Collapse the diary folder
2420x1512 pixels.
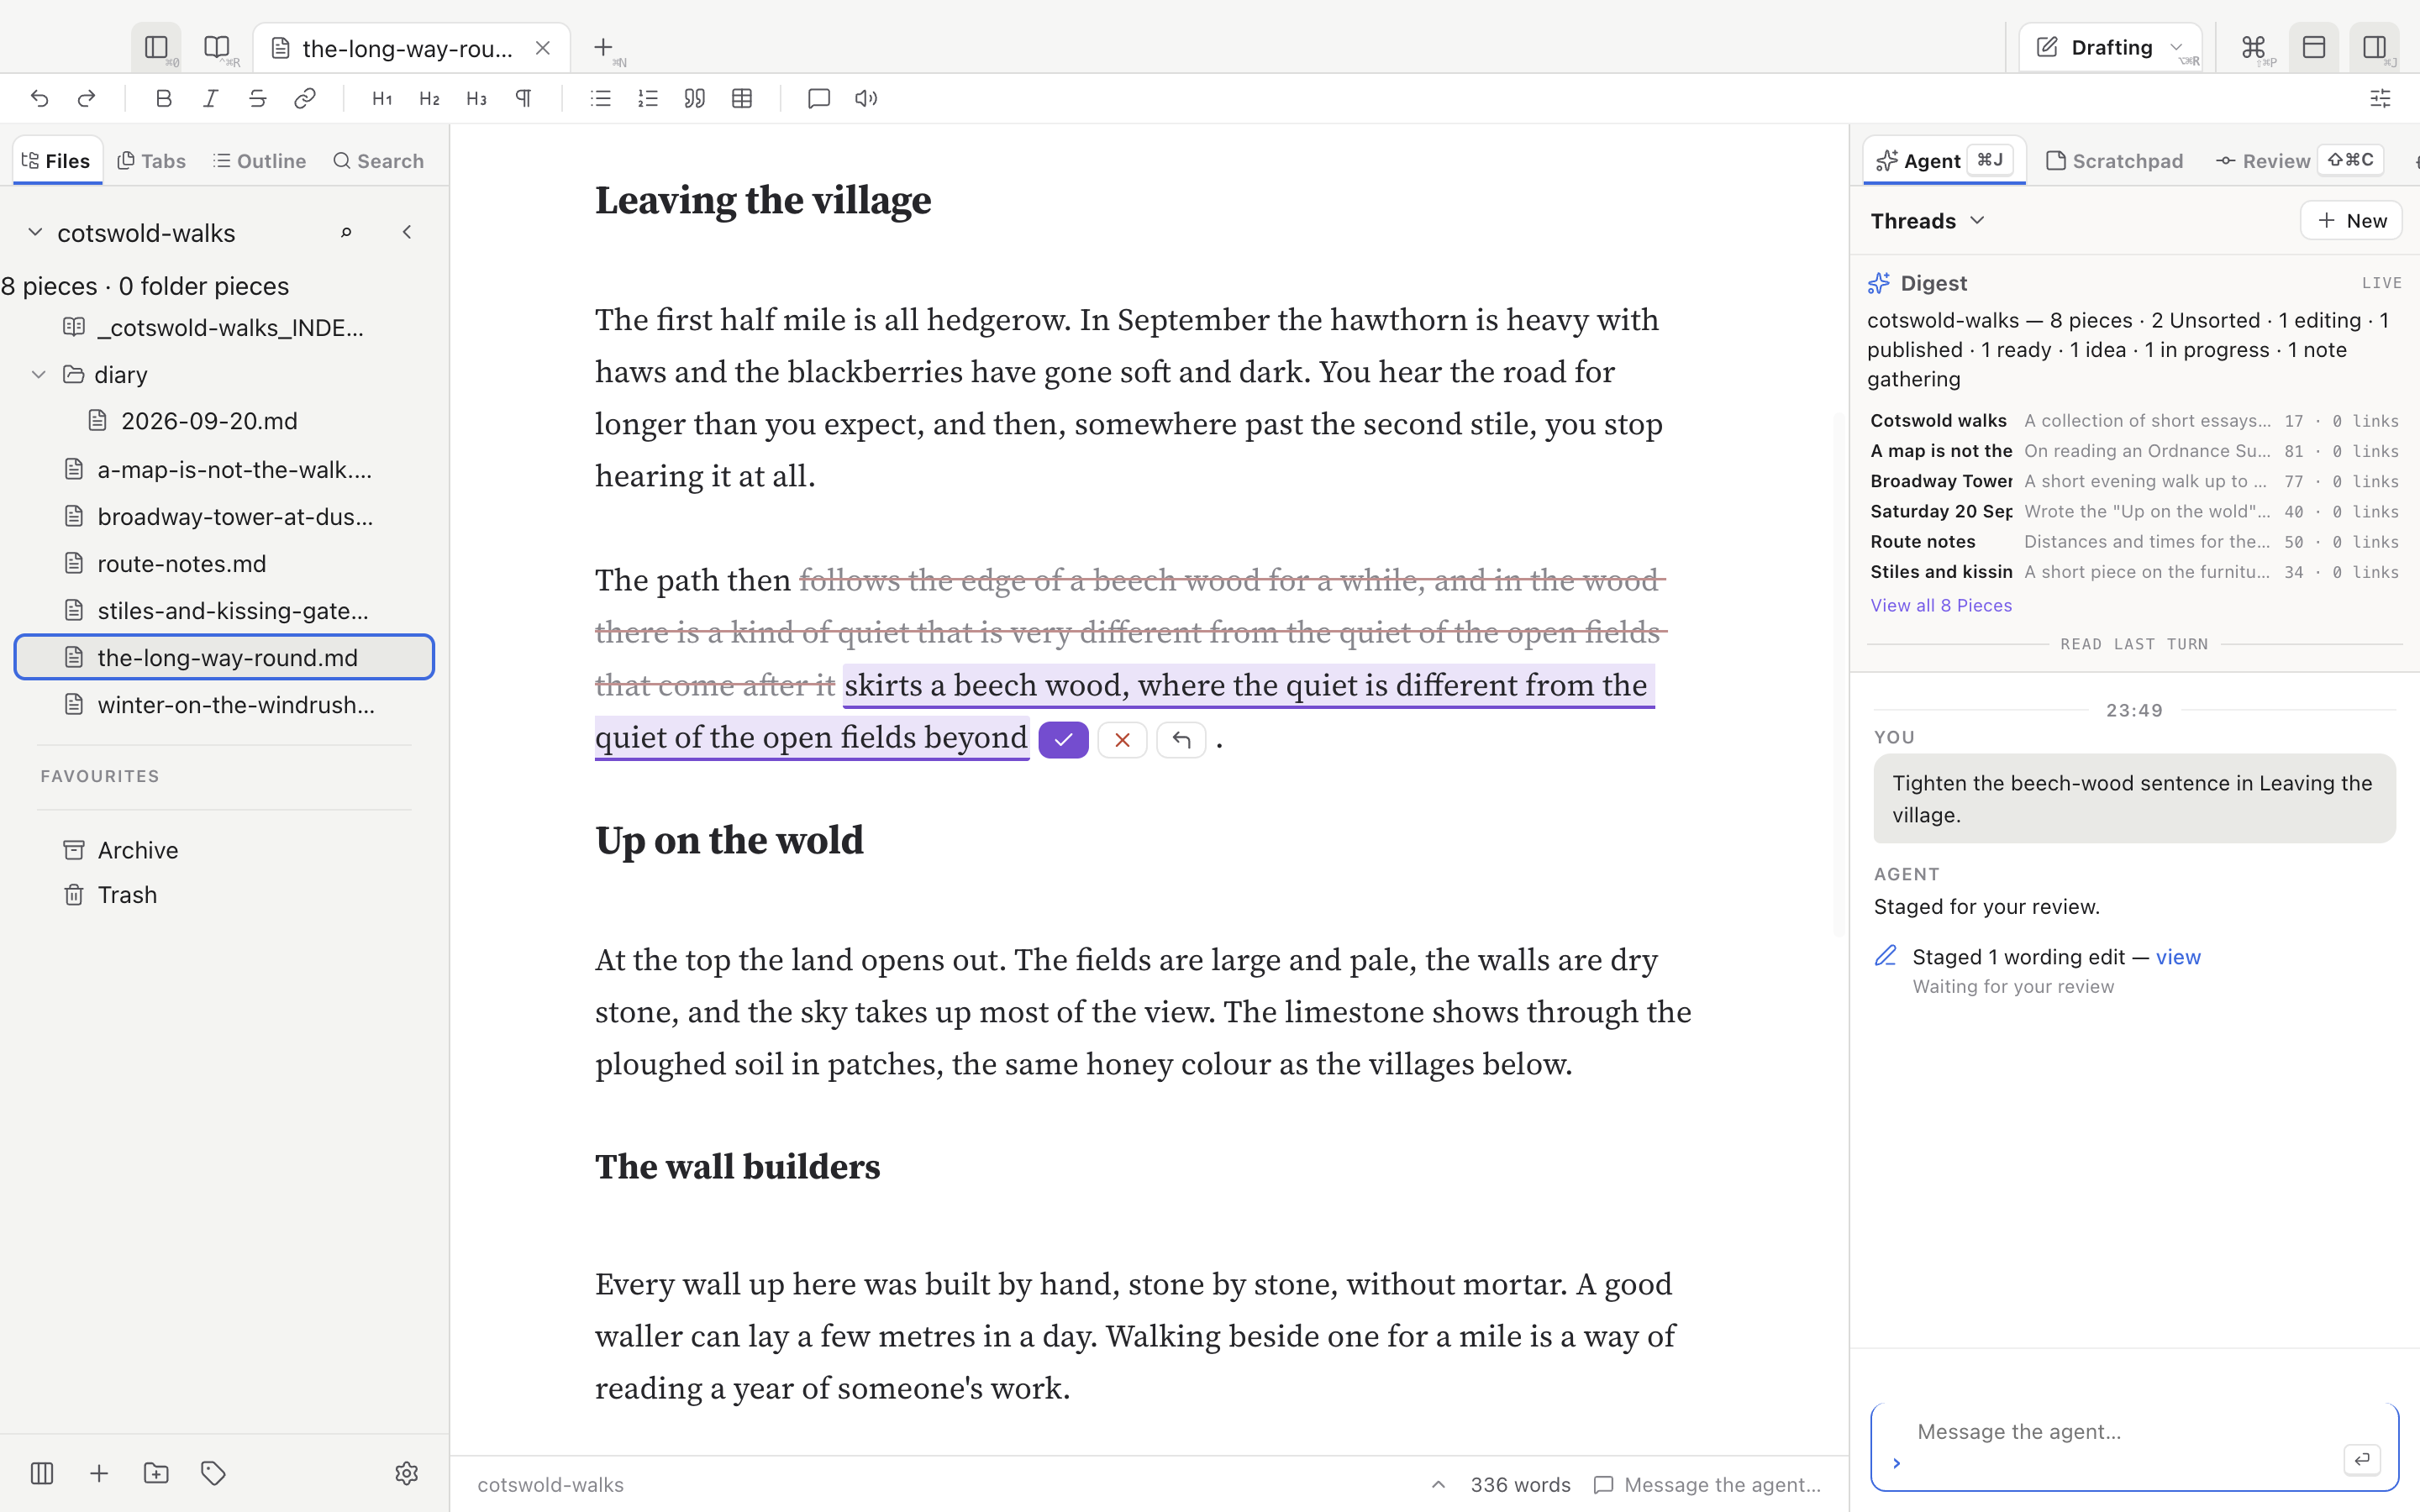click(39, 374)
